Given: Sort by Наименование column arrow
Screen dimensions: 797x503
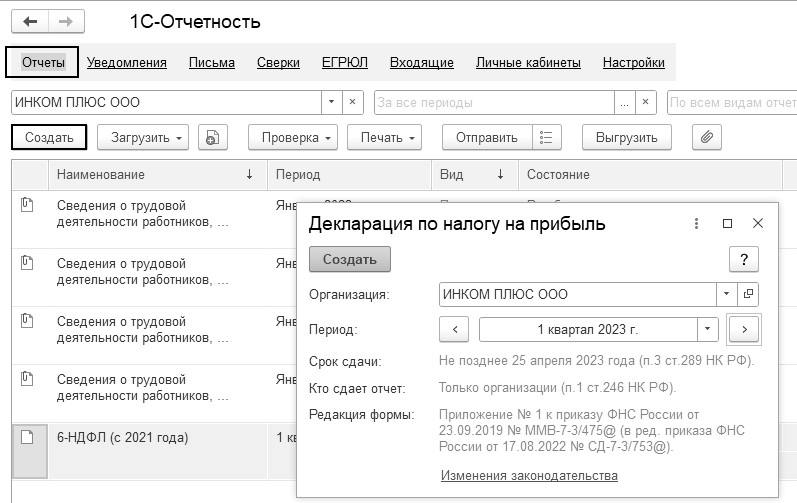Looking at the screenshot, I should click(x=250, y=174).
